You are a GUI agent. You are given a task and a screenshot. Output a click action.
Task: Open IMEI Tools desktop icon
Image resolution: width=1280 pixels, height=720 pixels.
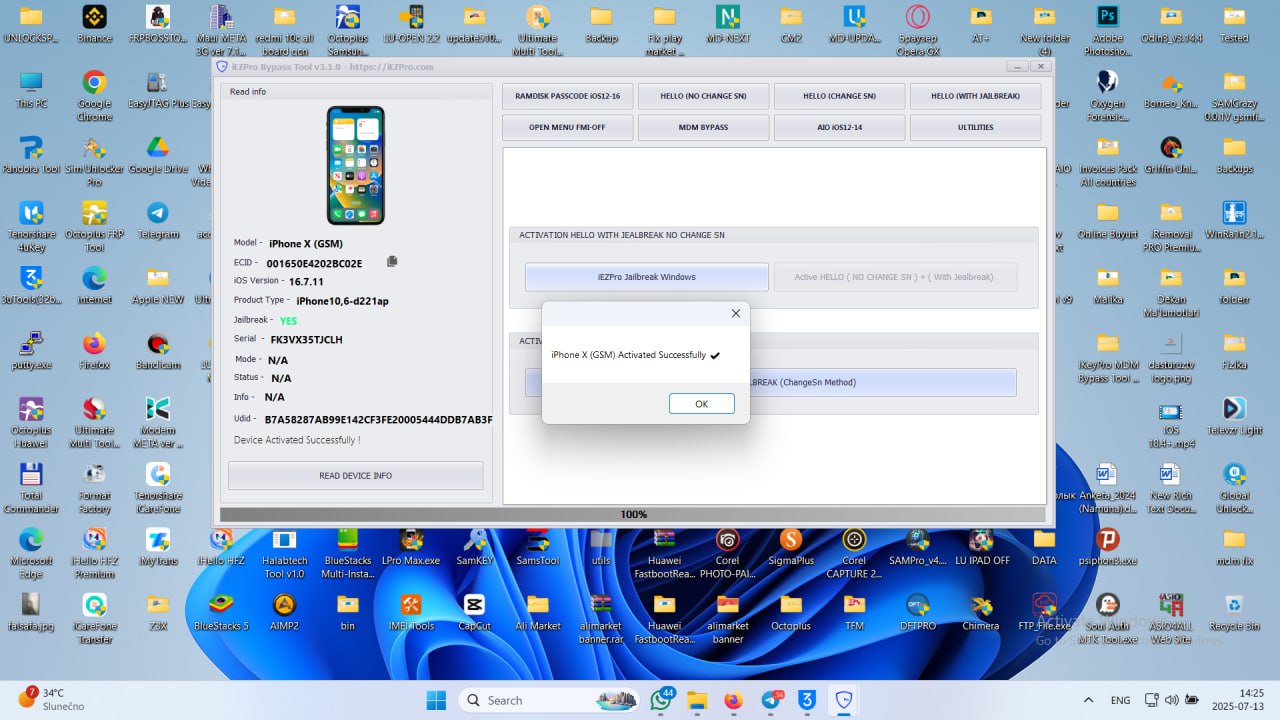[x=411, y=611]
